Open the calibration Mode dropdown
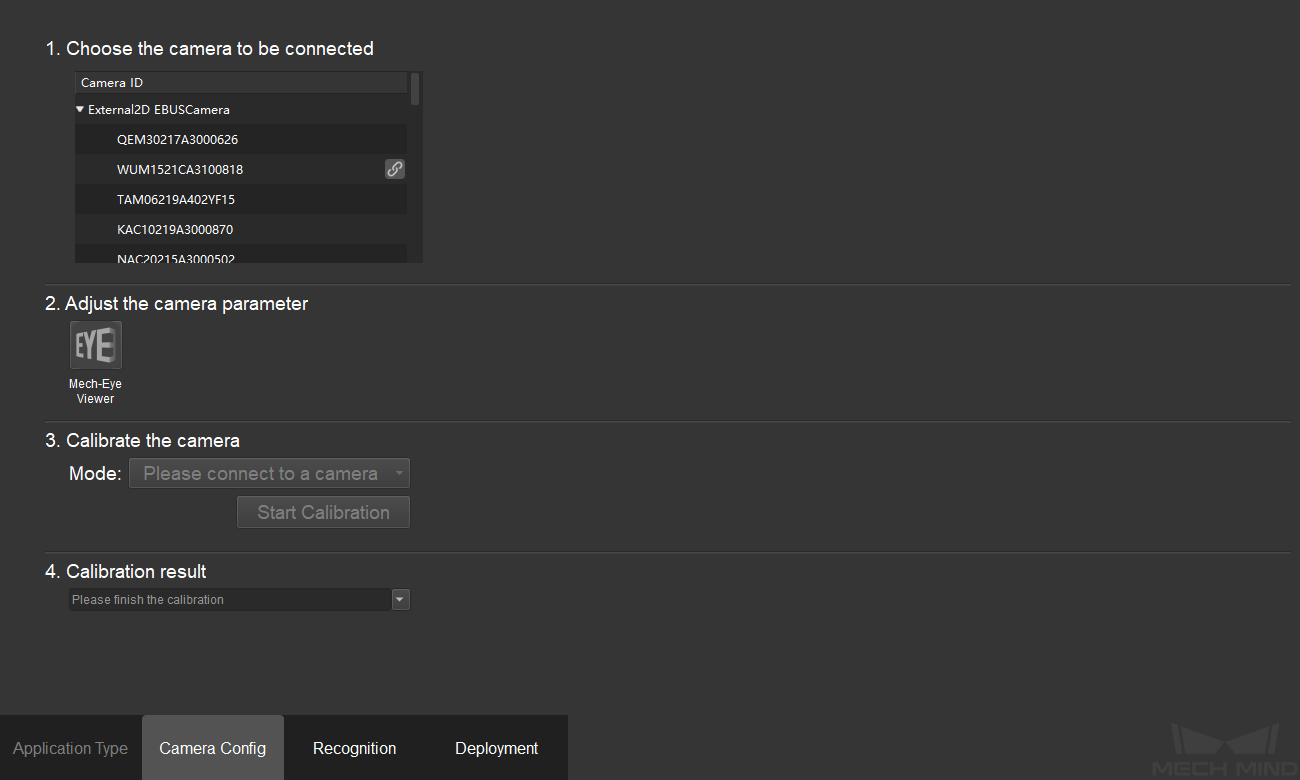The height and width of the screenshot is (780, 1300). [x=269, y=473]
